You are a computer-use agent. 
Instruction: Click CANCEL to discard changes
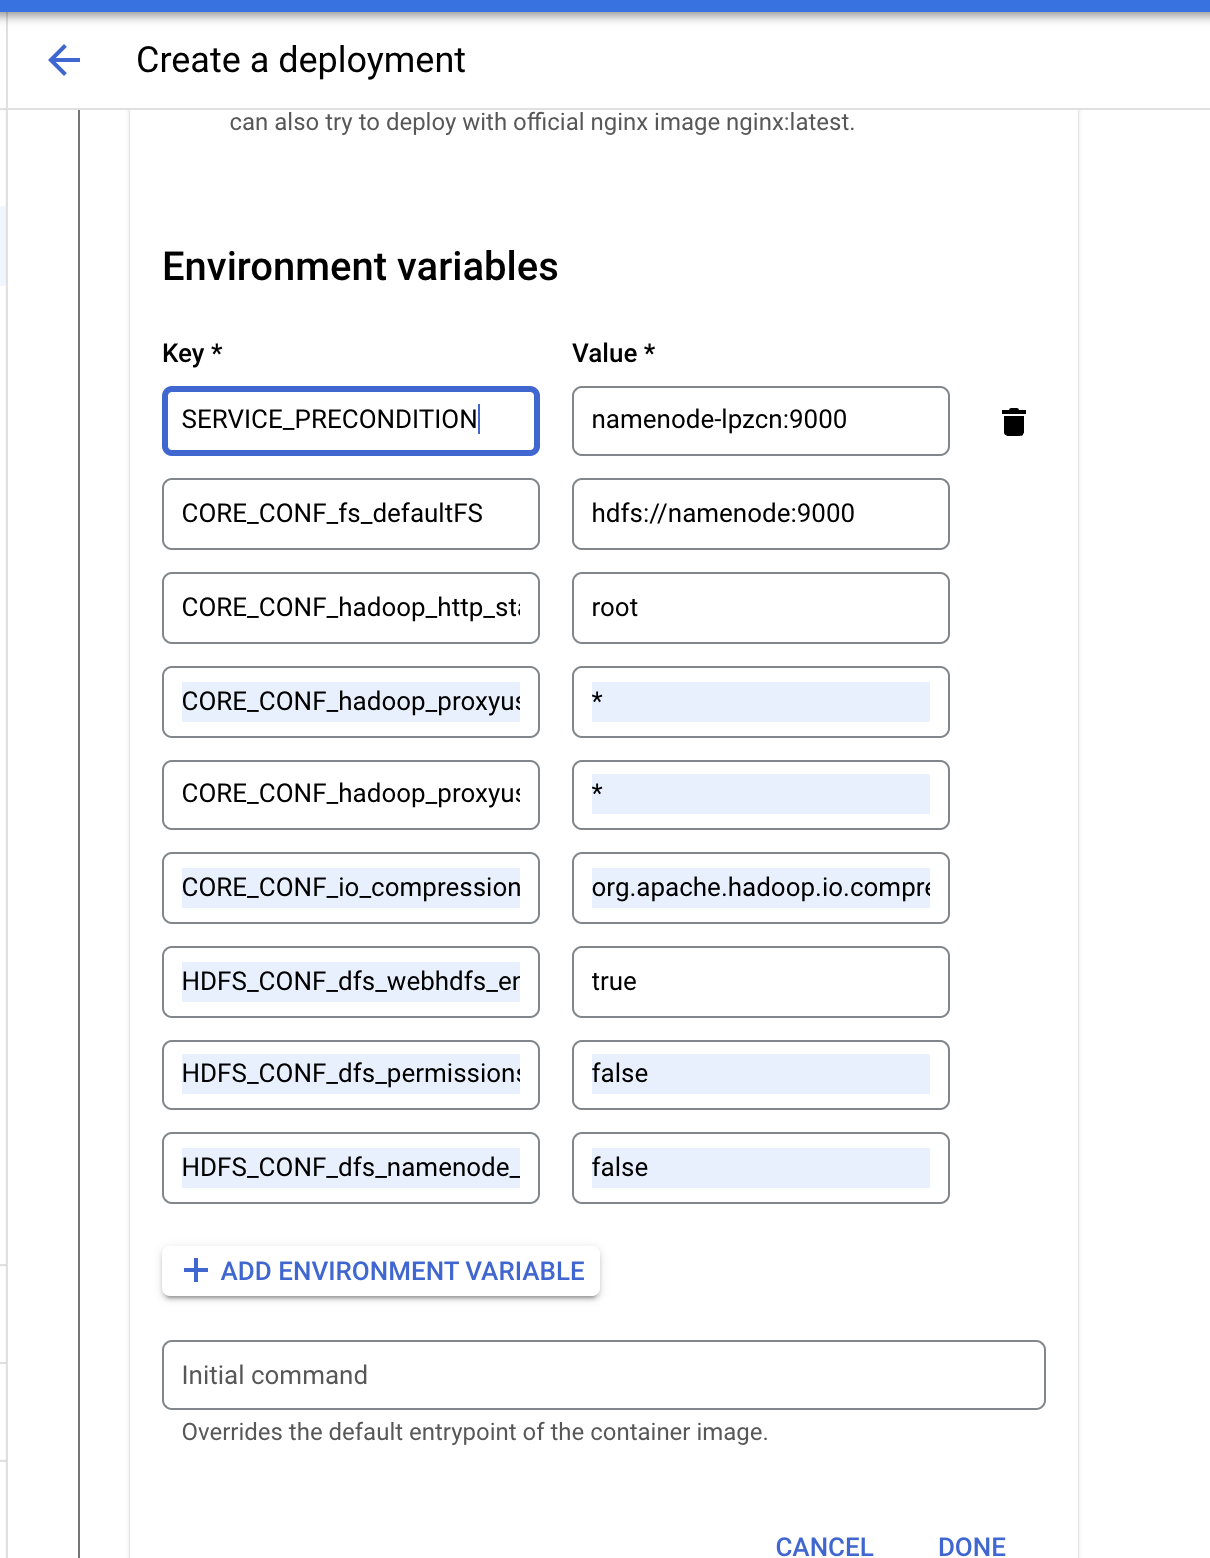click(823, 1546)
